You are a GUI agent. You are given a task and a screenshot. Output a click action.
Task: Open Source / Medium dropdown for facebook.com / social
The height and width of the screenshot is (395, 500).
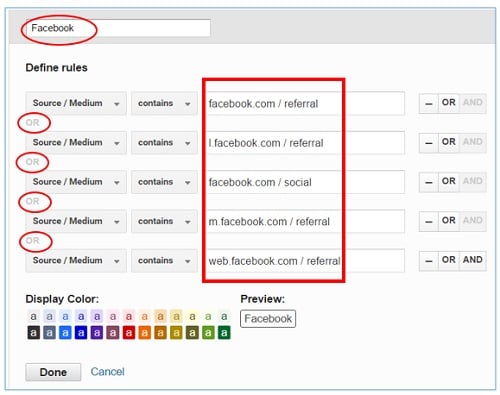[76, 182]
